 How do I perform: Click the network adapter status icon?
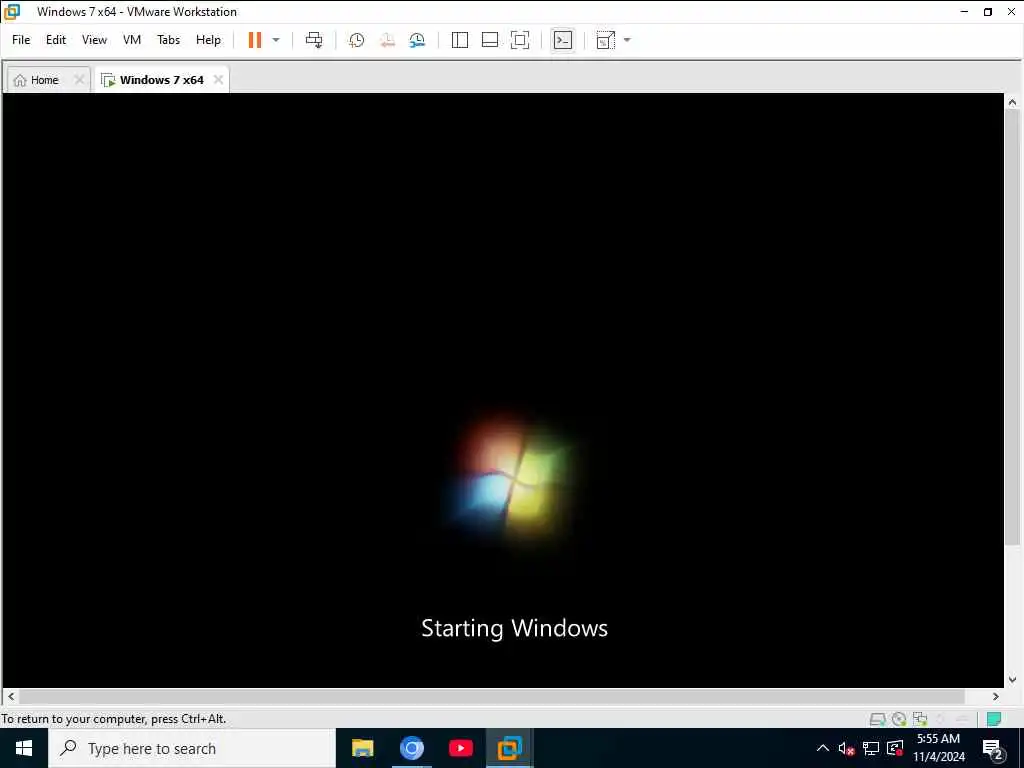920,719
